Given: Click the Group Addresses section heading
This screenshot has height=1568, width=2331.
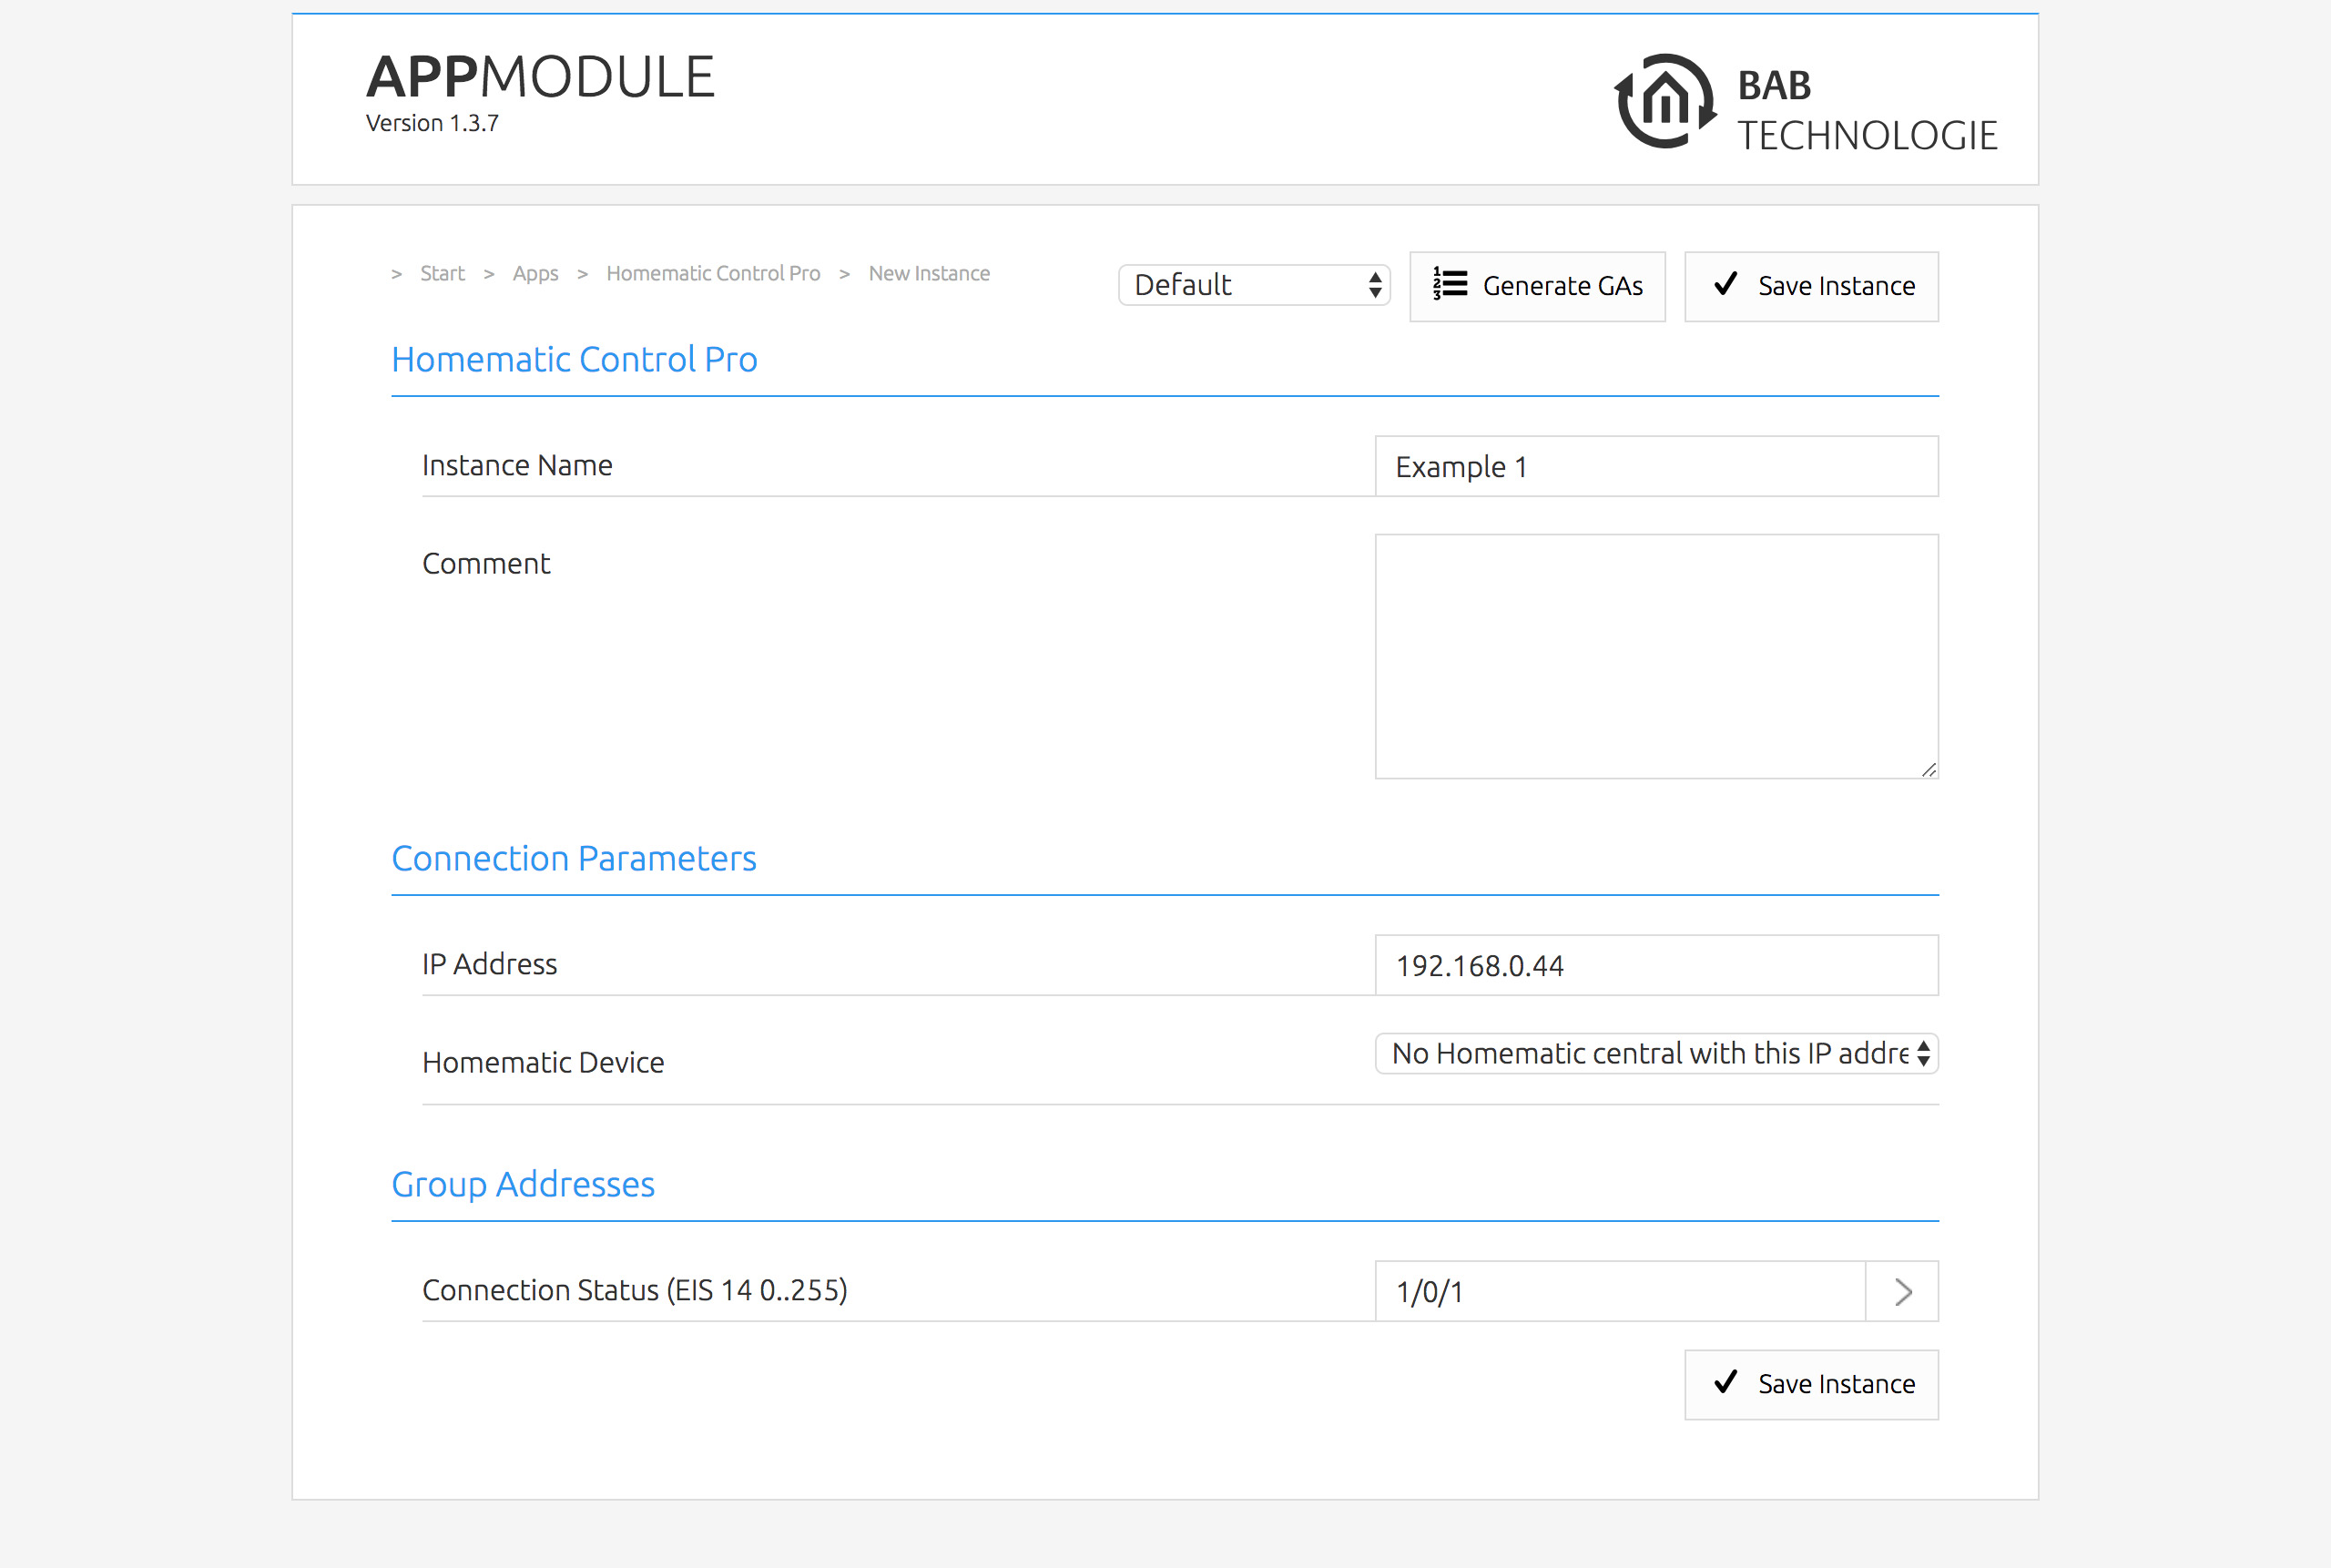Looking at the screenshot, I should 523,1184.
